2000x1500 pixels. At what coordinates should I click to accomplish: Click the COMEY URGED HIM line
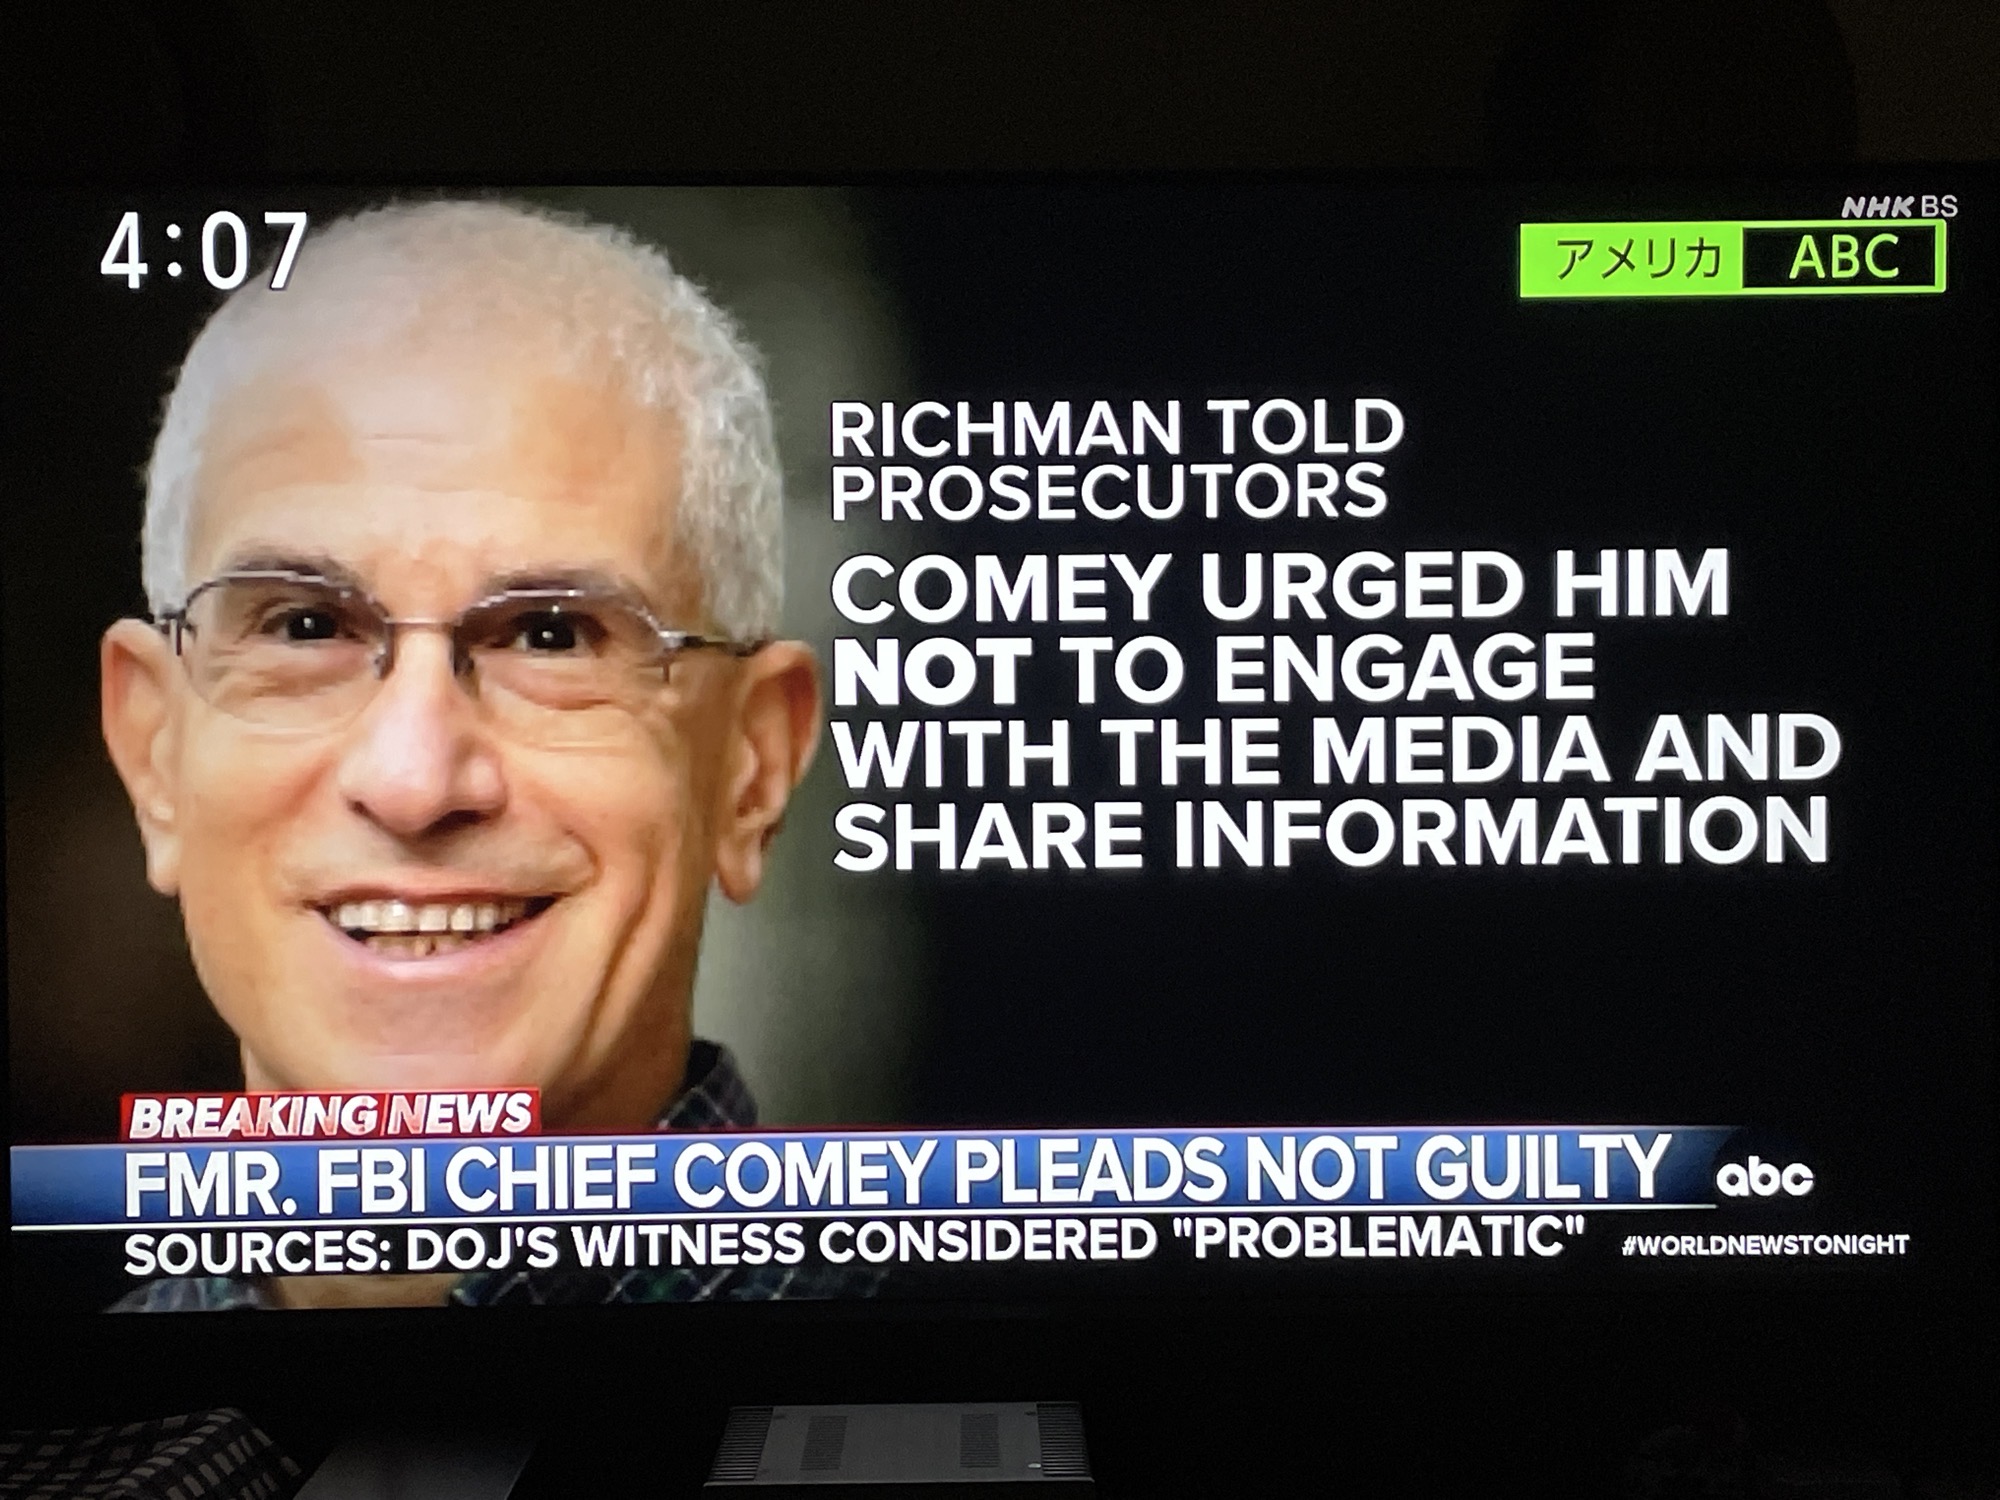point(1280,585)
